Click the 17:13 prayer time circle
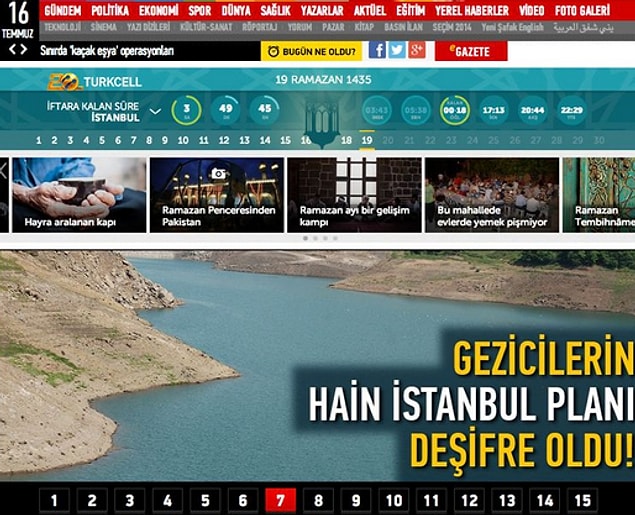635x515 pixels. [494, 110]
